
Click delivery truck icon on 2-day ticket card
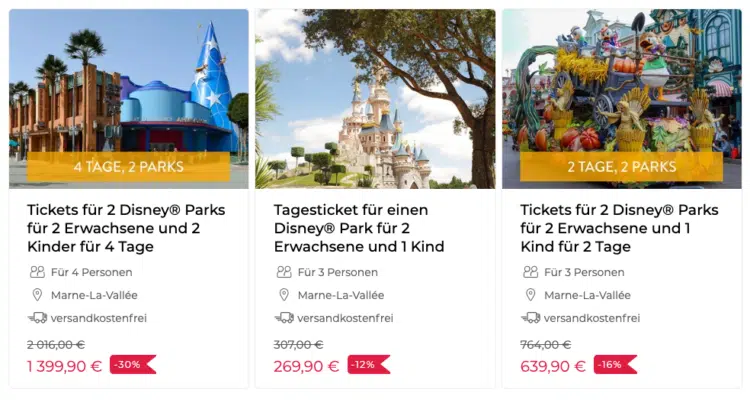click(531, 318)
